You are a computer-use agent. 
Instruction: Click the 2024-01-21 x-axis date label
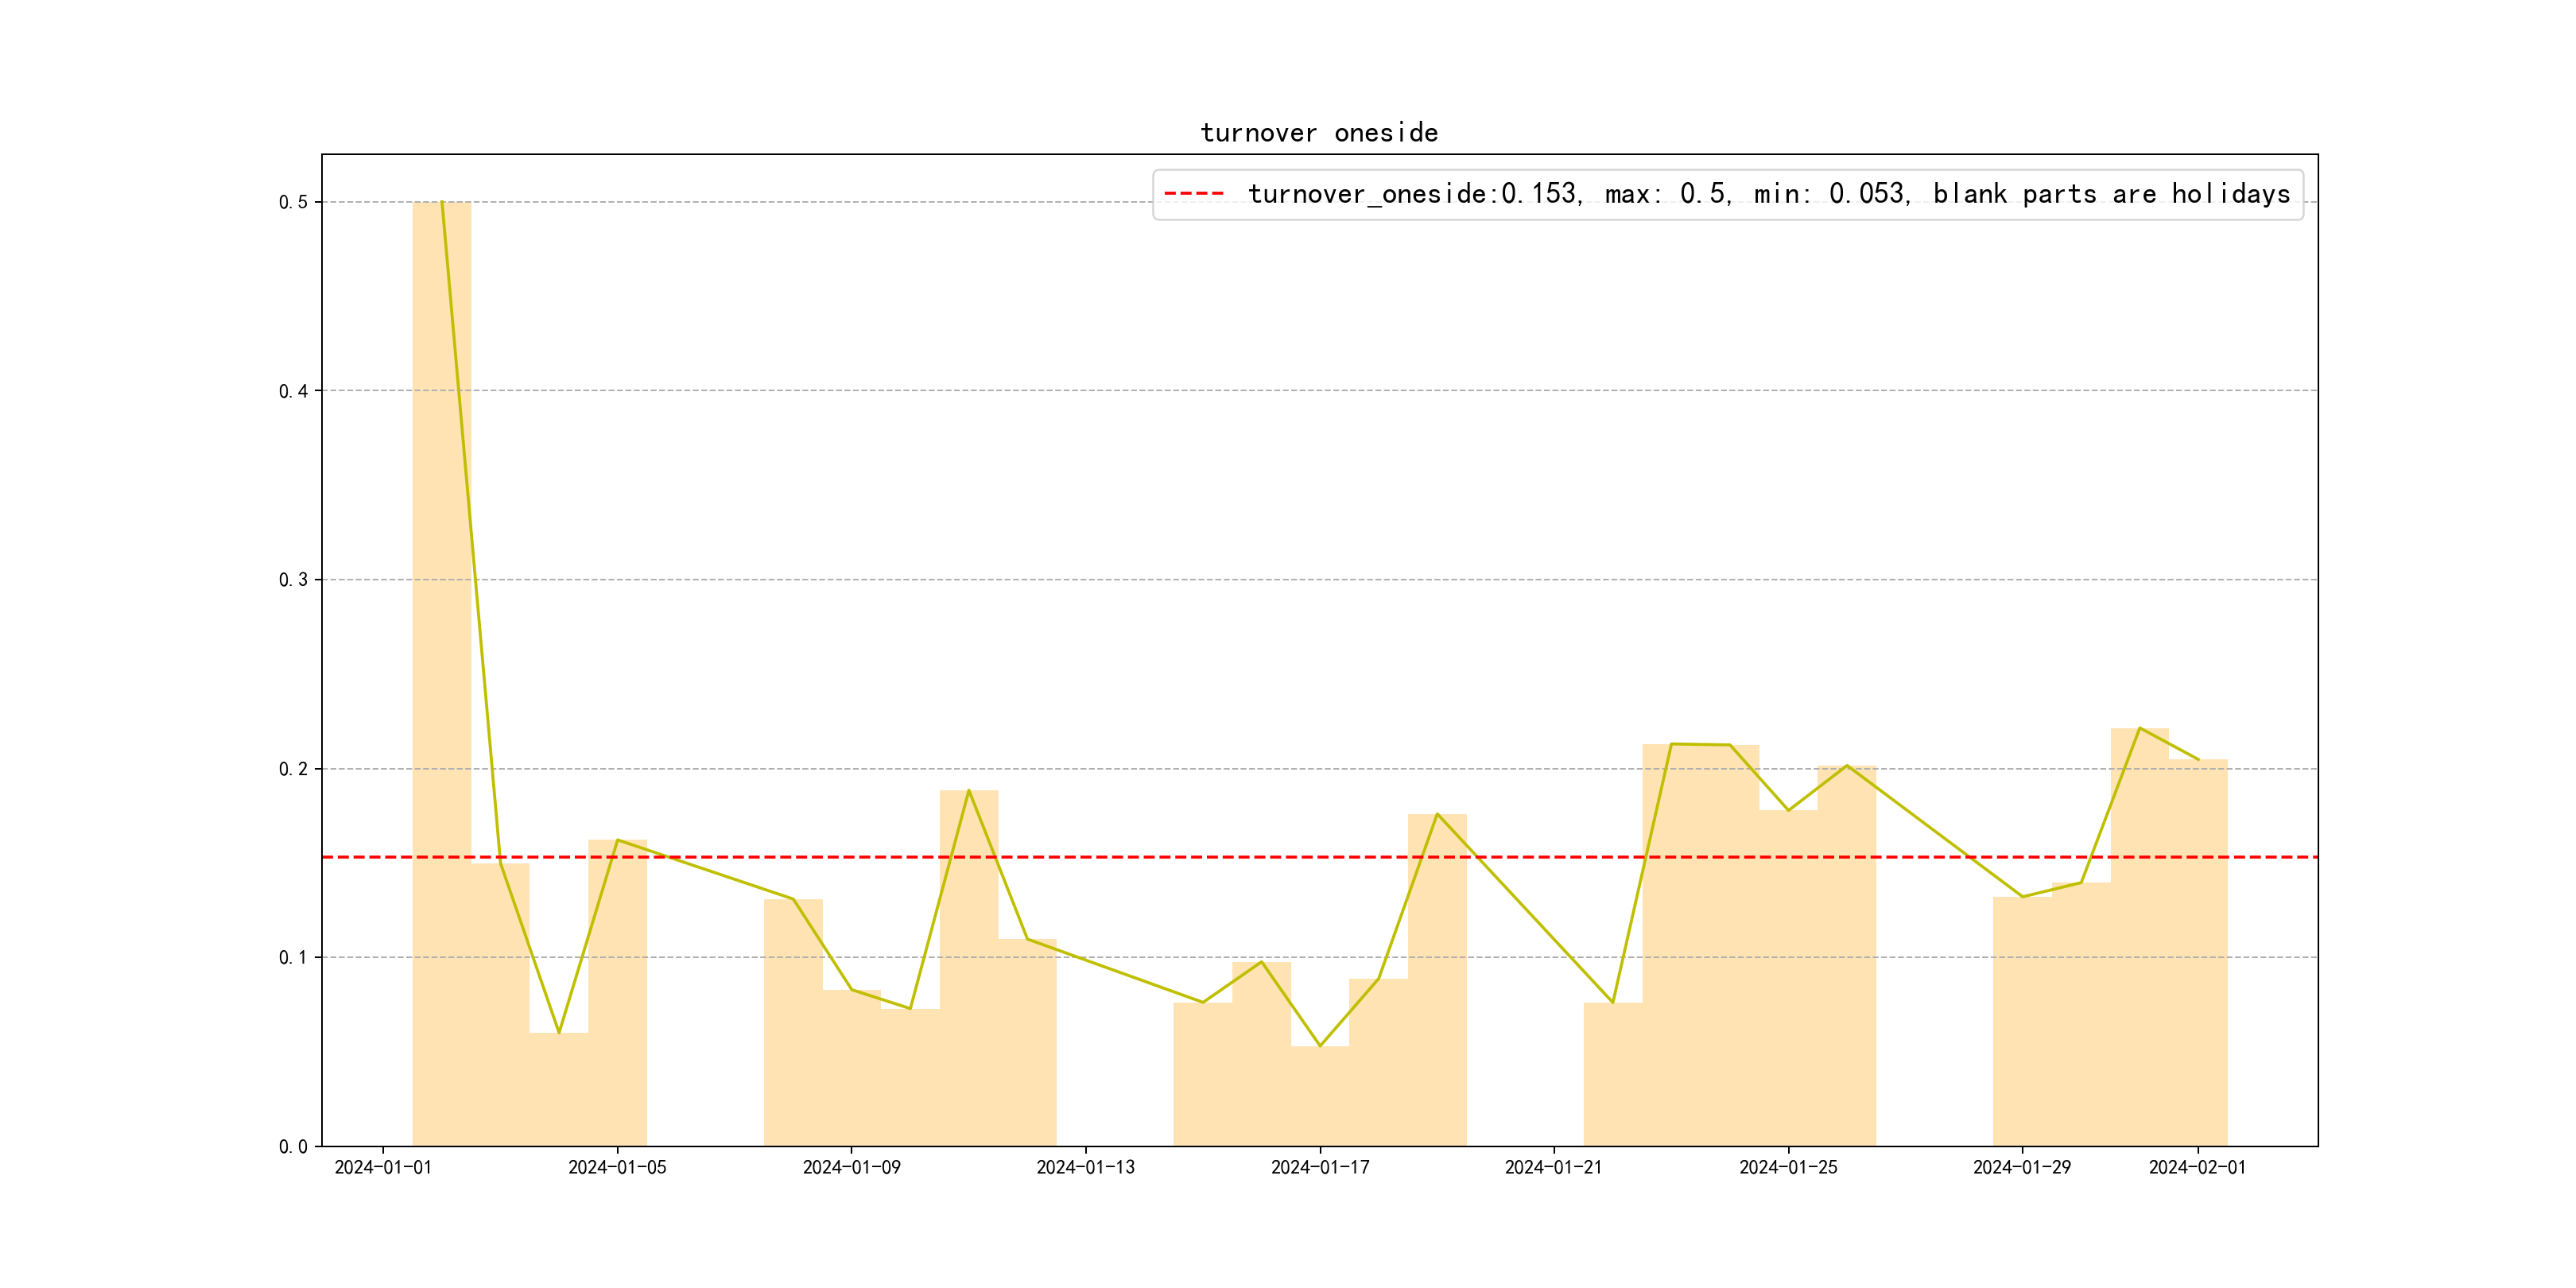[x=1553, y=1167]
